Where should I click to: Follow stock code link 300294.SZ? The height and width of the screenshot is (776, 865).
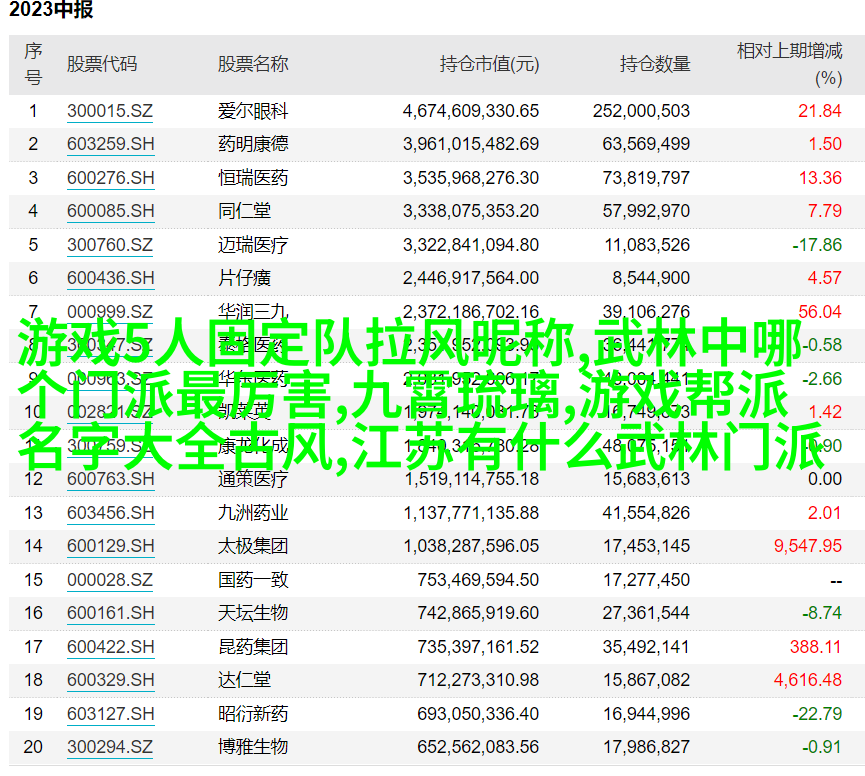coord(110,747)
